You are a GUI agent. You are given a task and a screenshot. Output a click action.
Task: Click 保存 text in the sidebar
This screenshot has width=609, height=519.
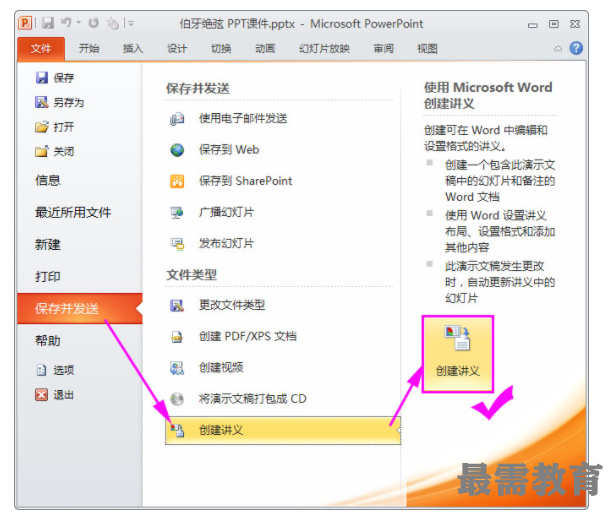(x=64, y=78)
